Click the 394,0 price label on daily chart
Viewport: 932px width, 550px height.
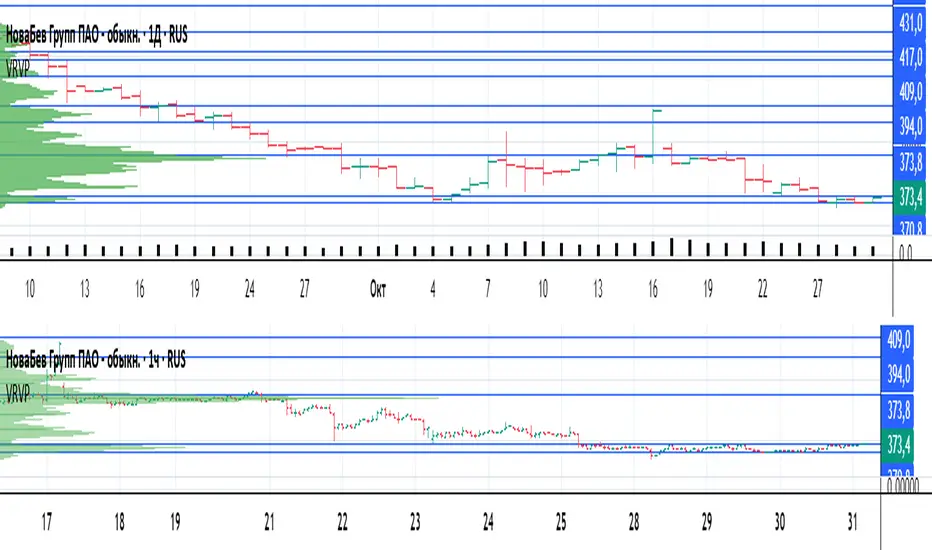(x=911, y=126)
